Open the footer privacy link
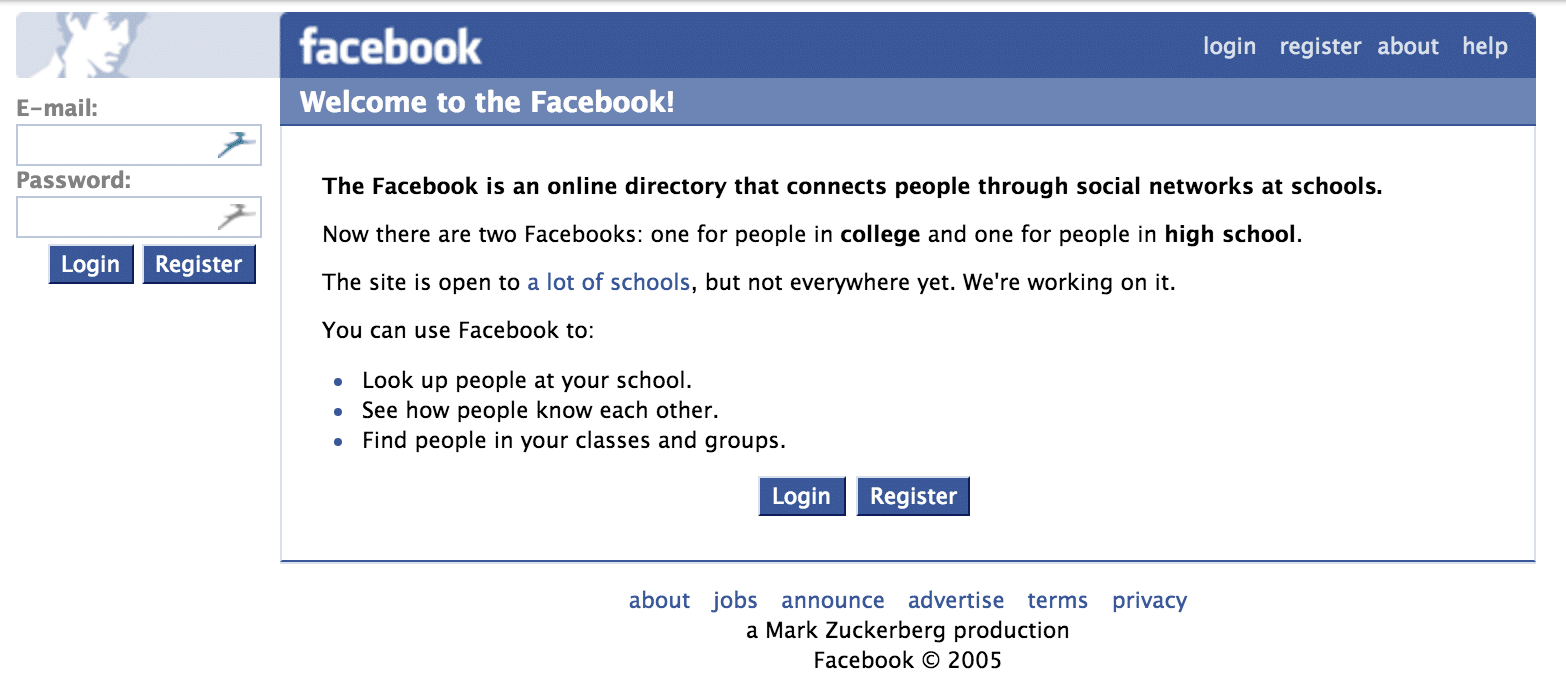The height and width of the screenshot is (680, 1566). [x=1150, y=600]
